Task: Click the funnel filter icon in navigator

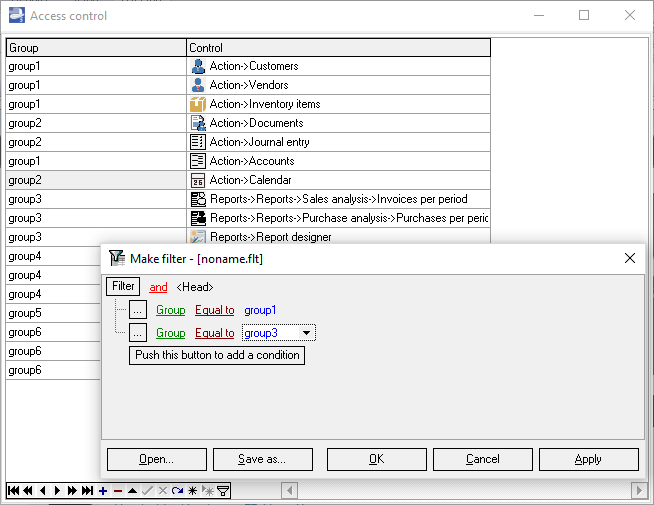Action: (223, 491)
